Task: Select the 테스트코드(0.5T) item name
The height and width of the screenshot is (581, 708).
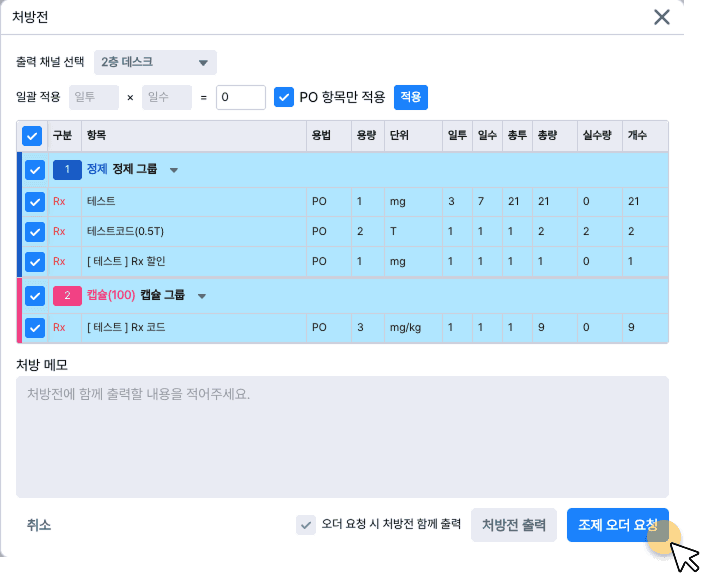Action: tap(126, 232)
